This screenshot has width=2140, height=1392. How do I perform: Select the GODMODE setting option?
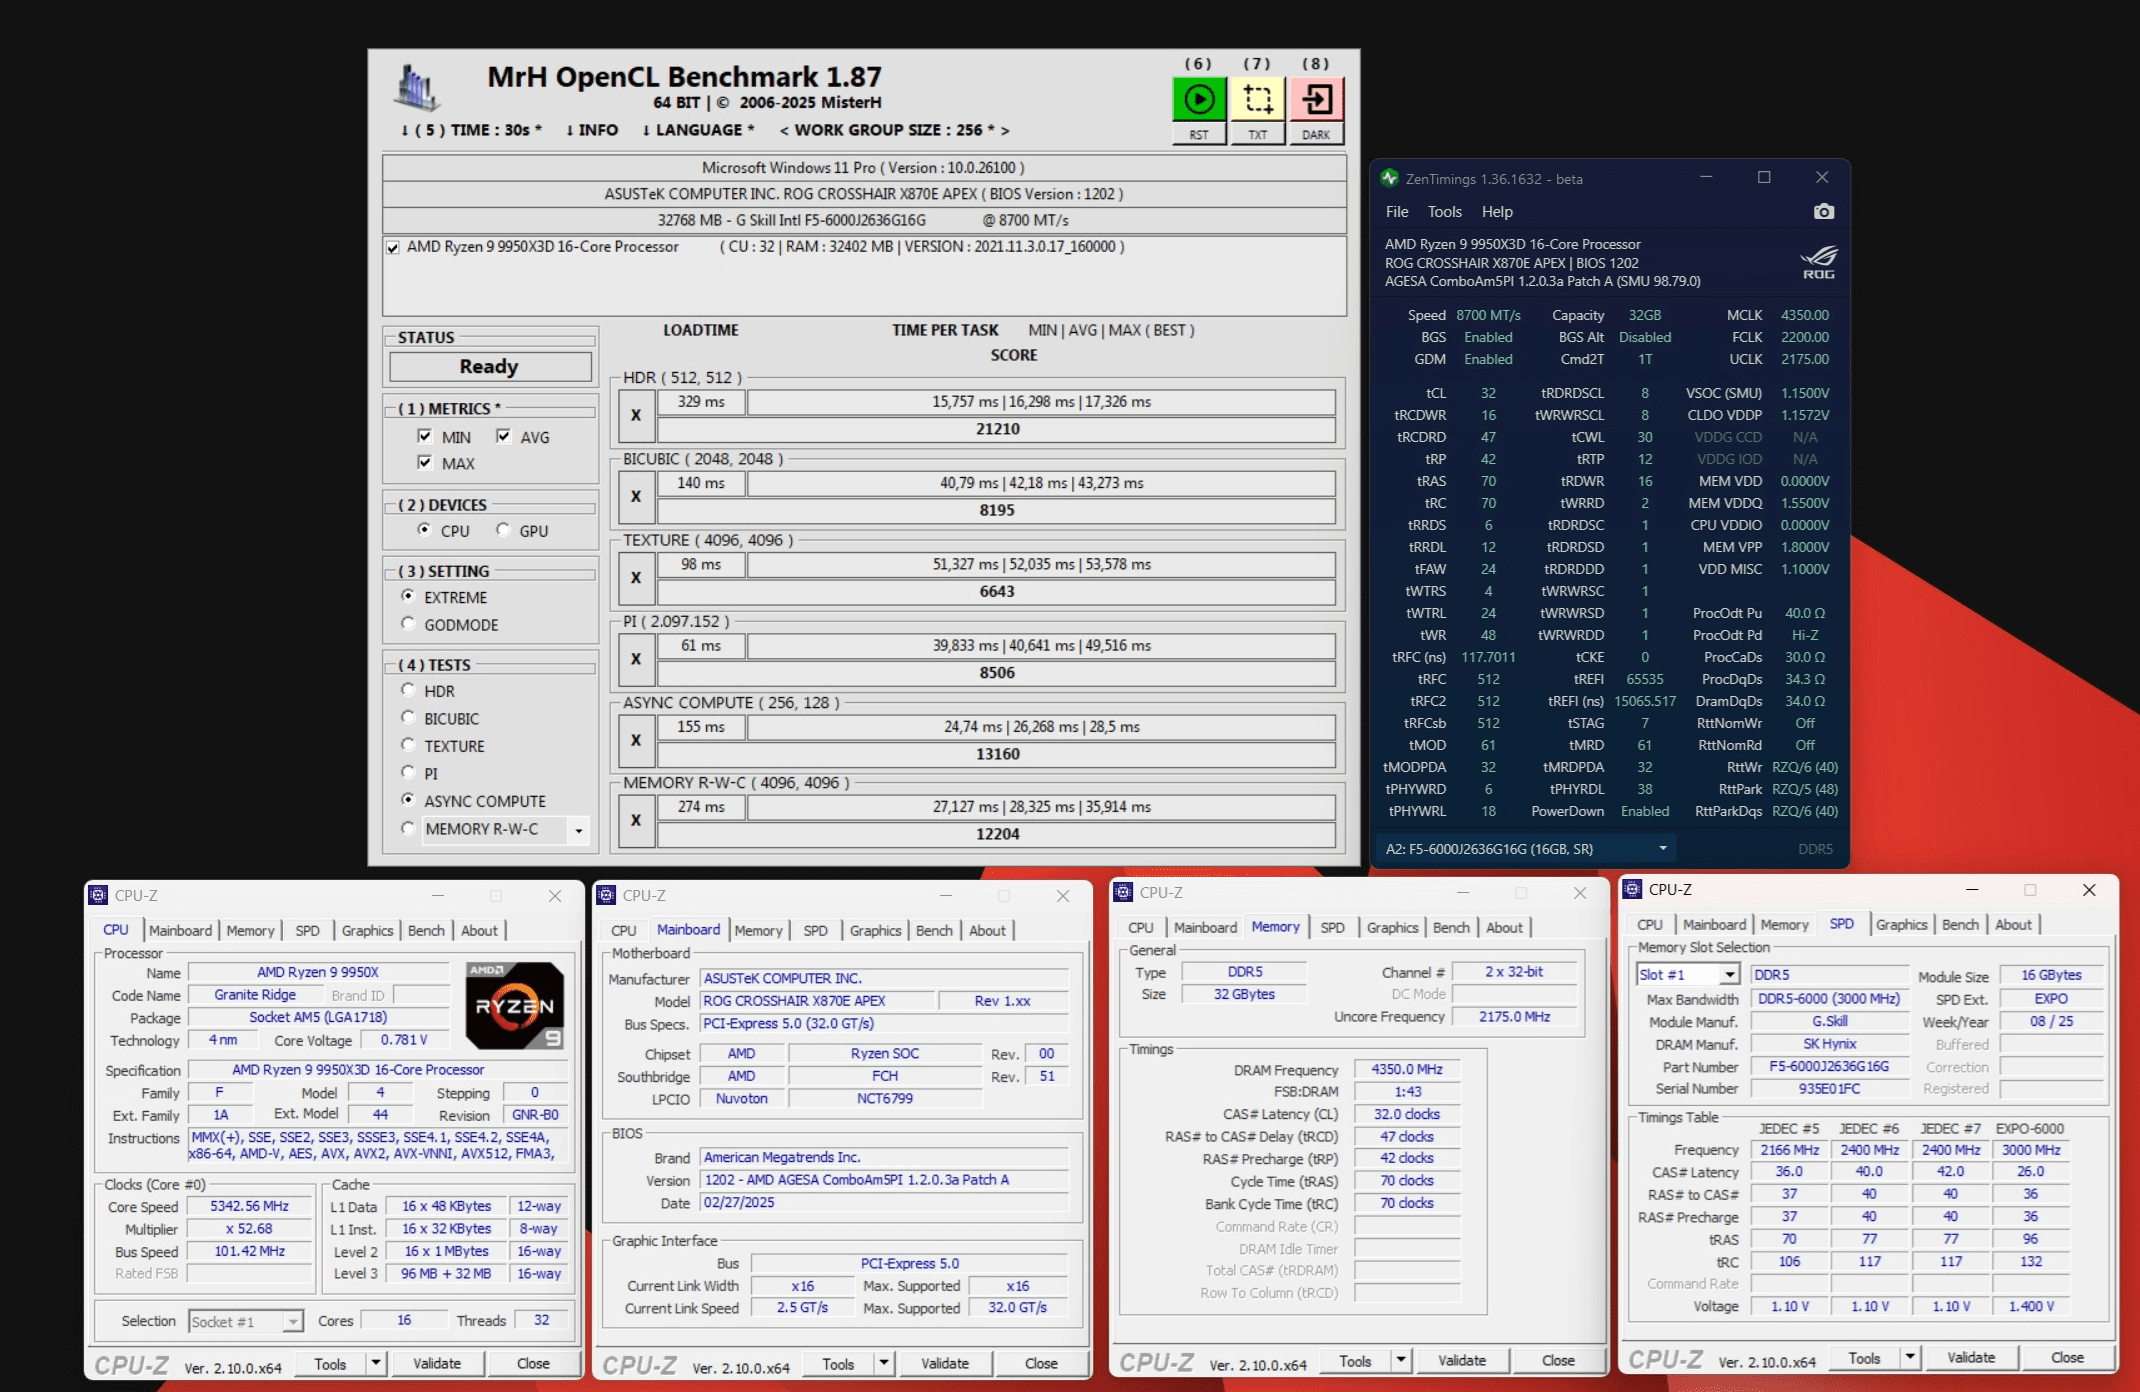point(408,623)
